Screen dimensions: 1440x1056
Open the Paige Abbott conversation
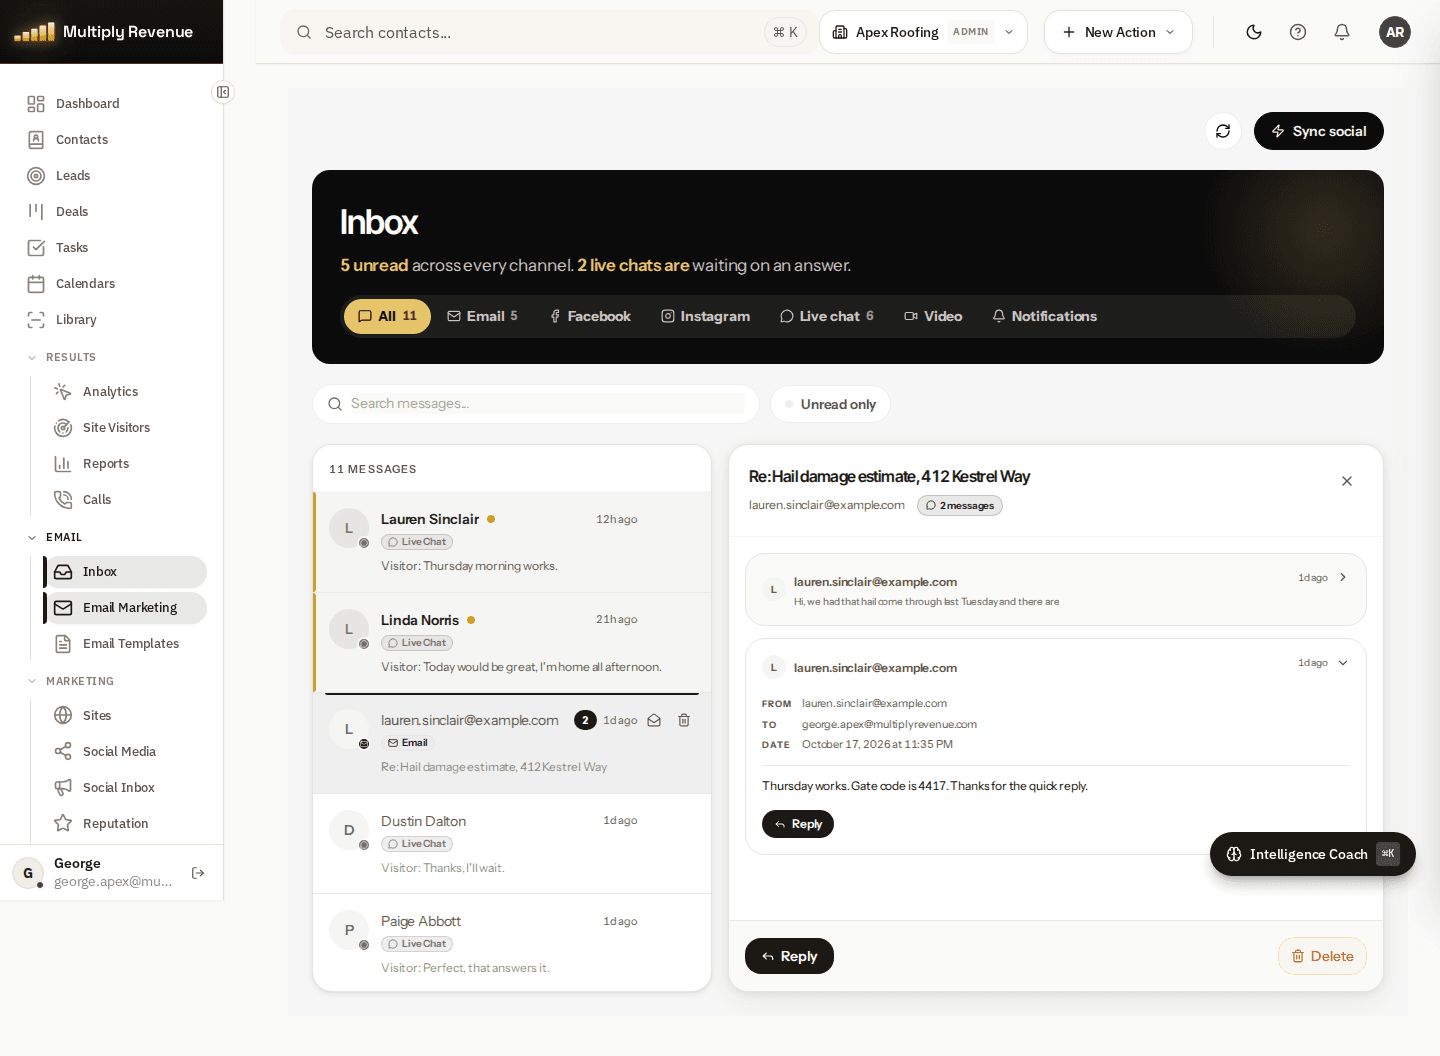pos(512,942)
